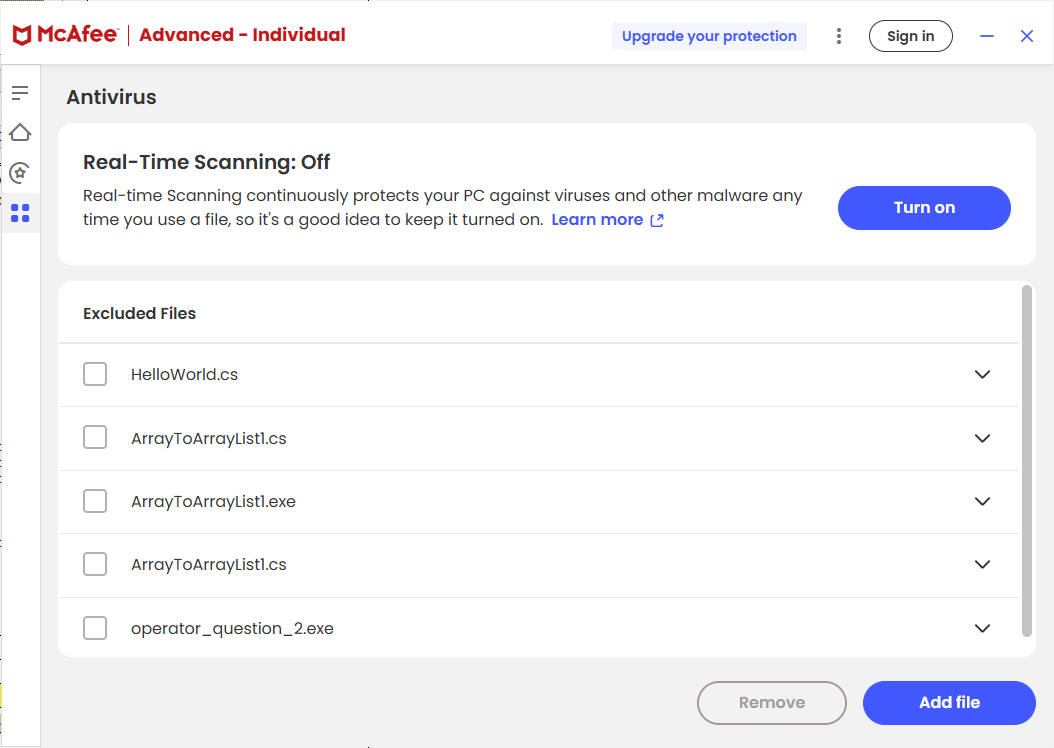Minimize the McAfee window
Viewport: 1054px width, 748px height.
(x=986, y=36)
